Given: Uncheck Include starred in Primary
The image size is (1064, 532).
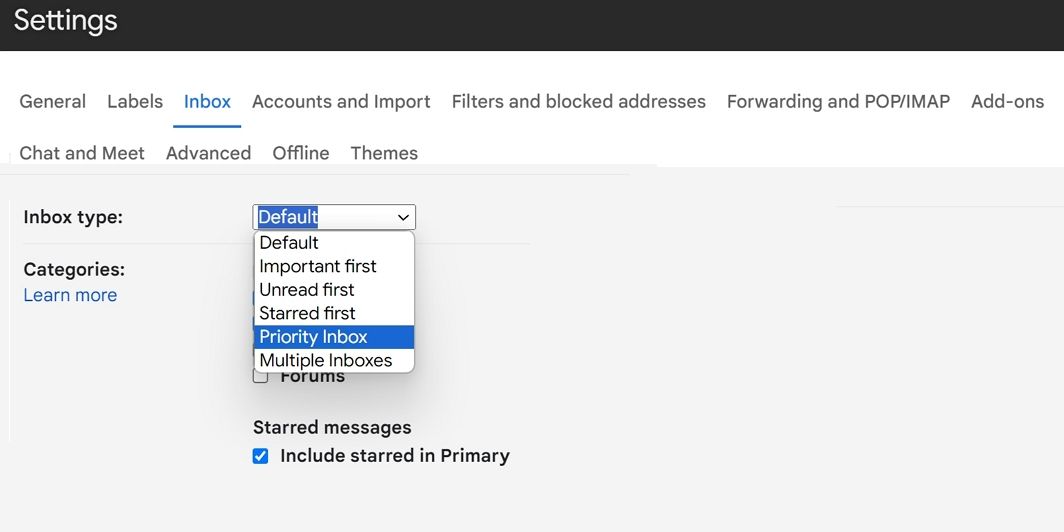Looking at the screenshot, I should (x=261, y=456).
